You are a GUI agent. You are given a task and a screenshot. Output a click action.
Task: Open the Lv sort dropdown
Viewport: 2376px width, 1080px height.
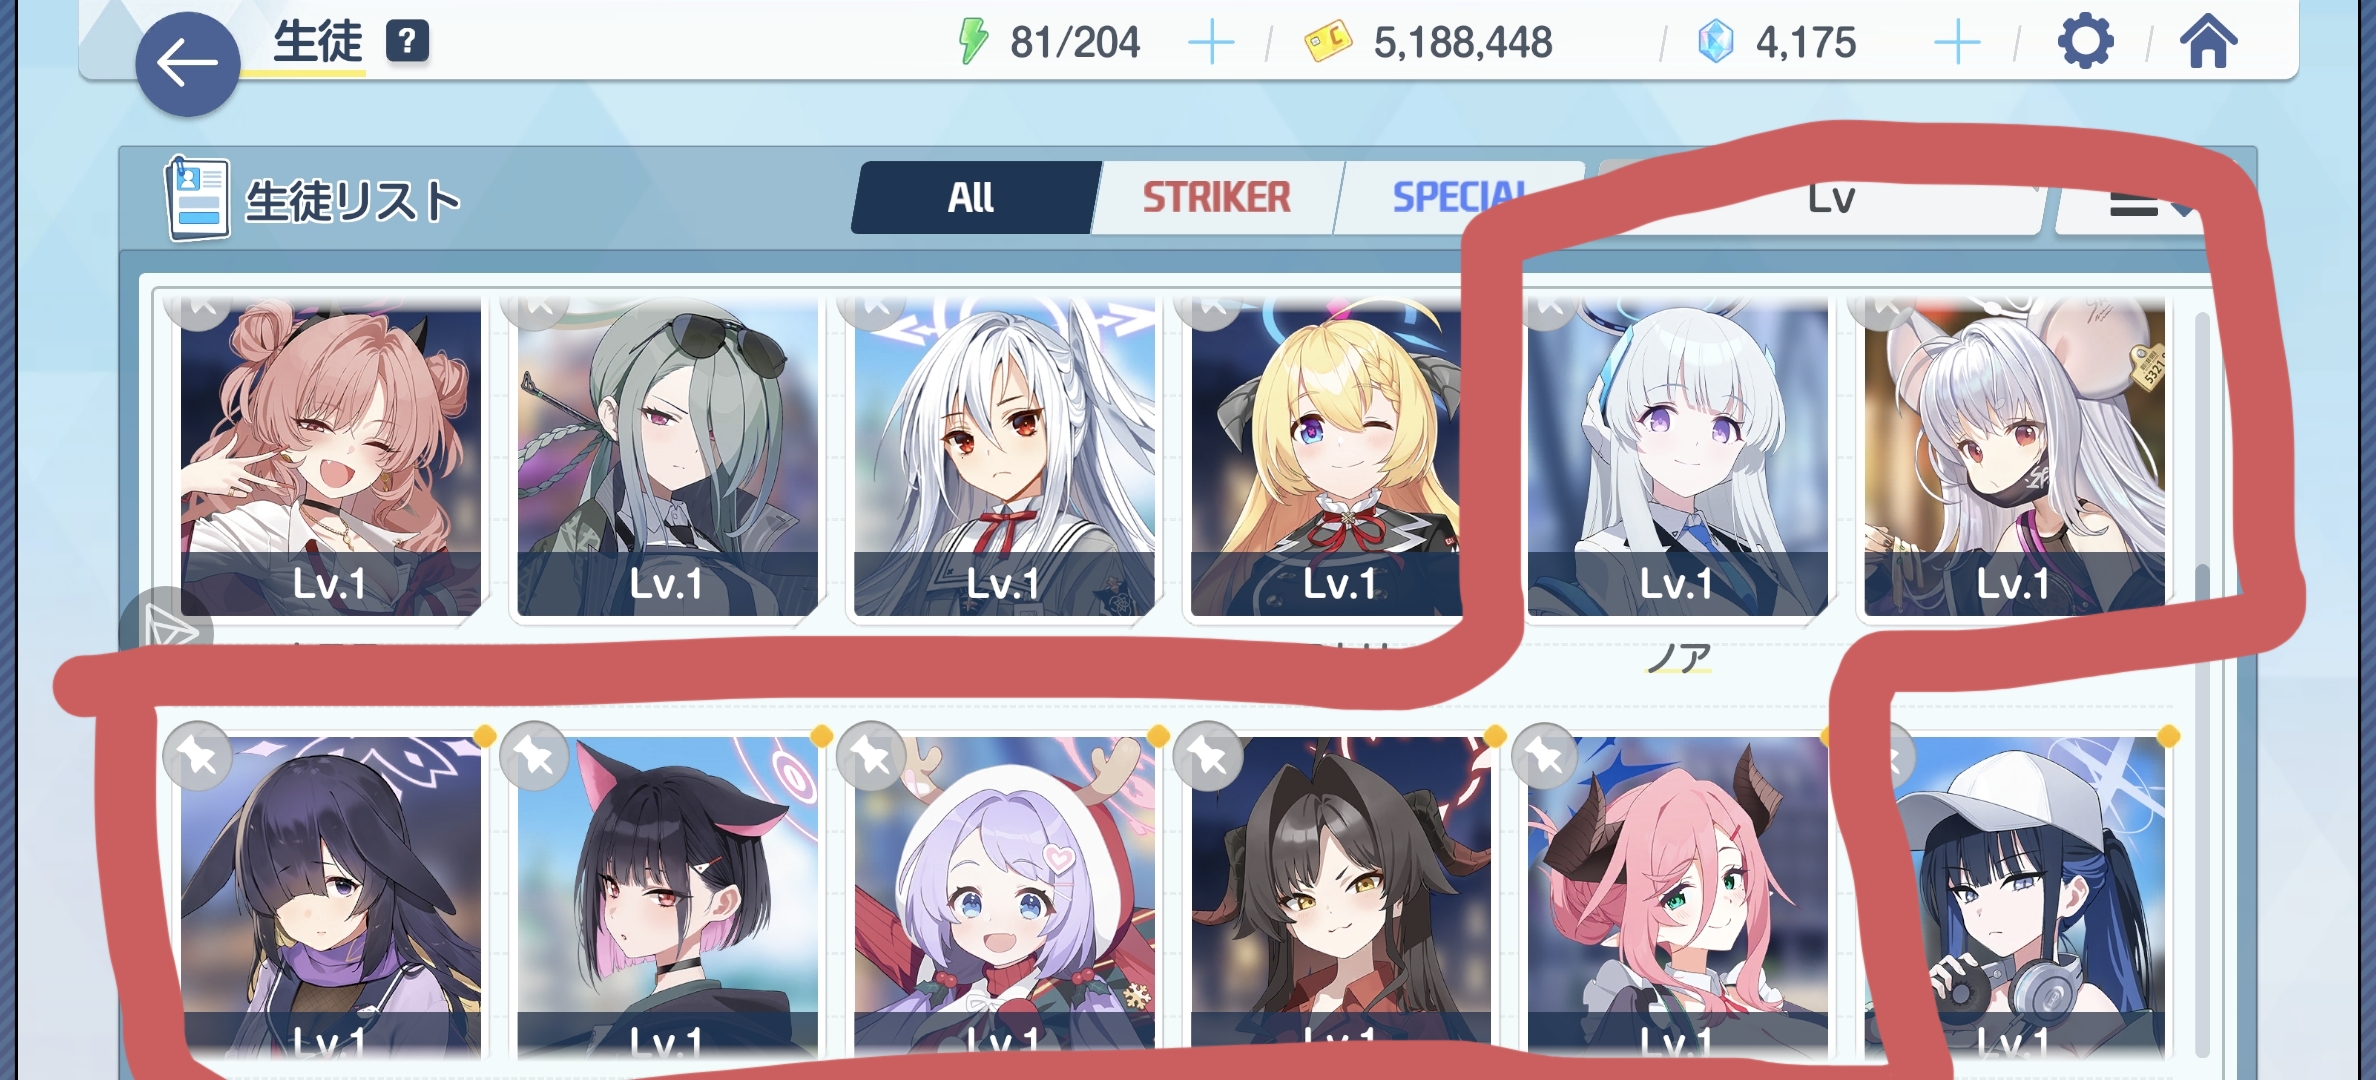pos(1830,198)
